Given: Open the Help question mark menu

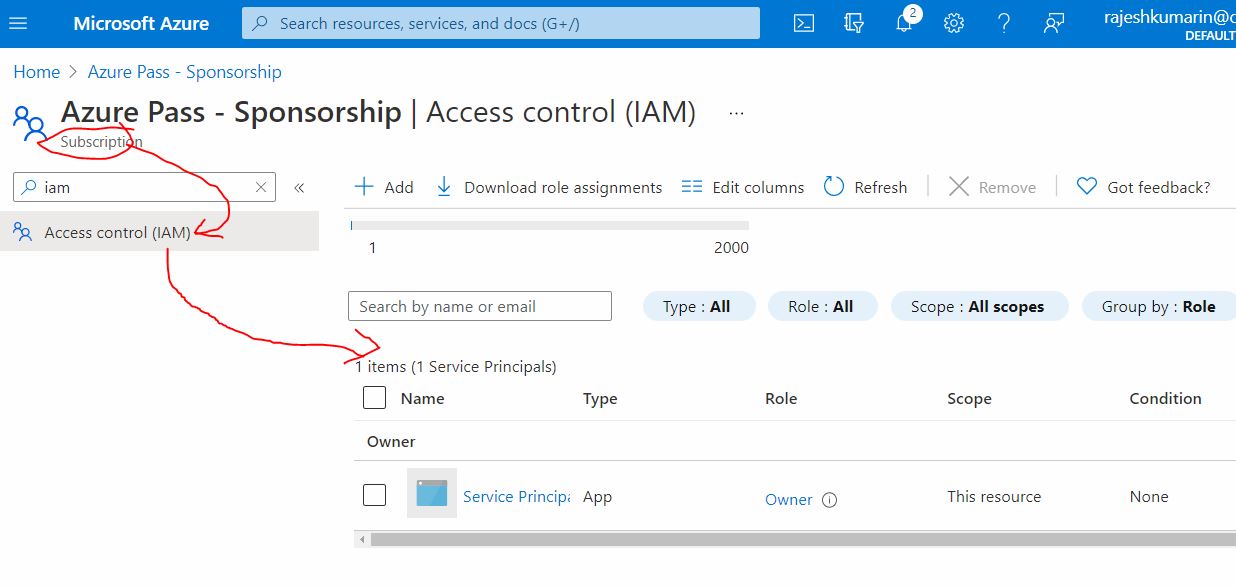Looking at the screenshot, I should pyautogui.click(x=1004, y=23).
